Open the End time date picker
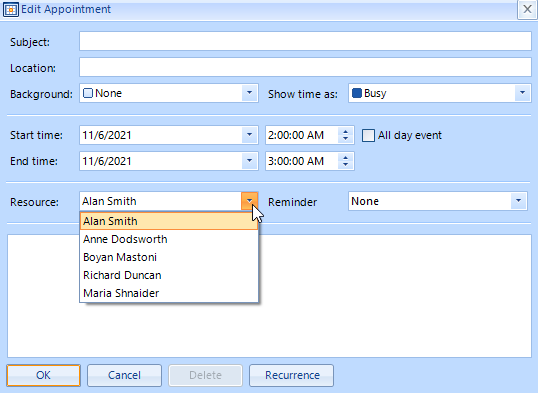 pyautogui.click(x=249, y=161)
